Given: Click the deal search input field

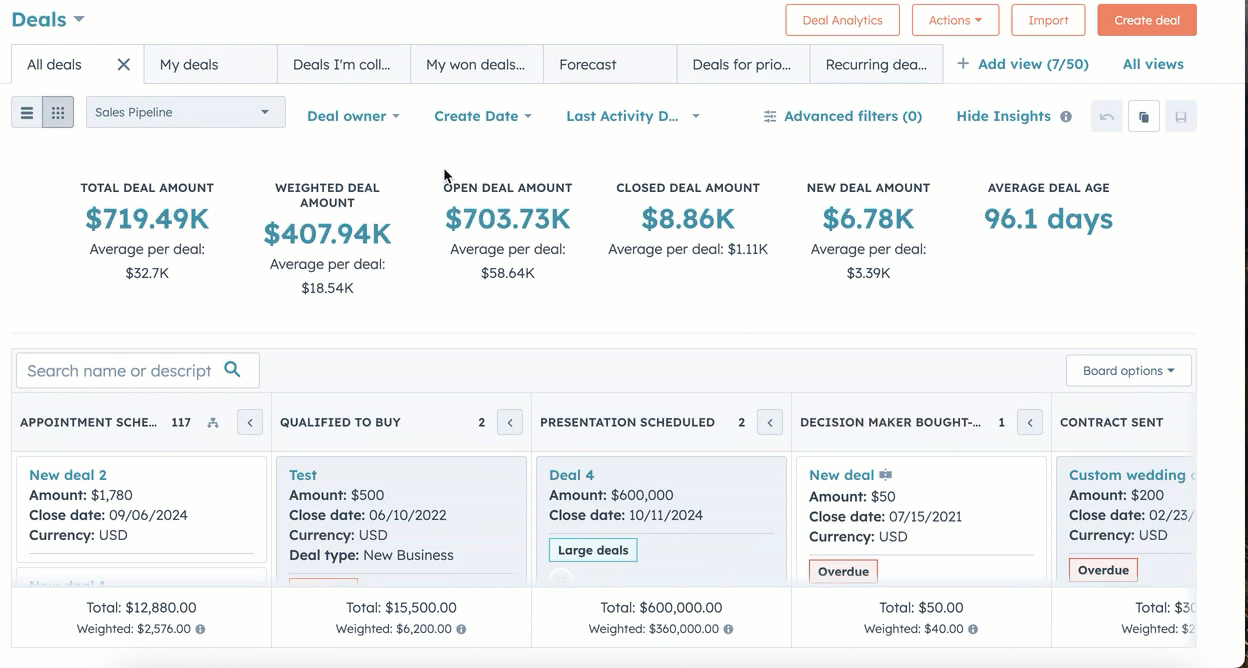Looking at the screenshot, I should click(119, 371).
